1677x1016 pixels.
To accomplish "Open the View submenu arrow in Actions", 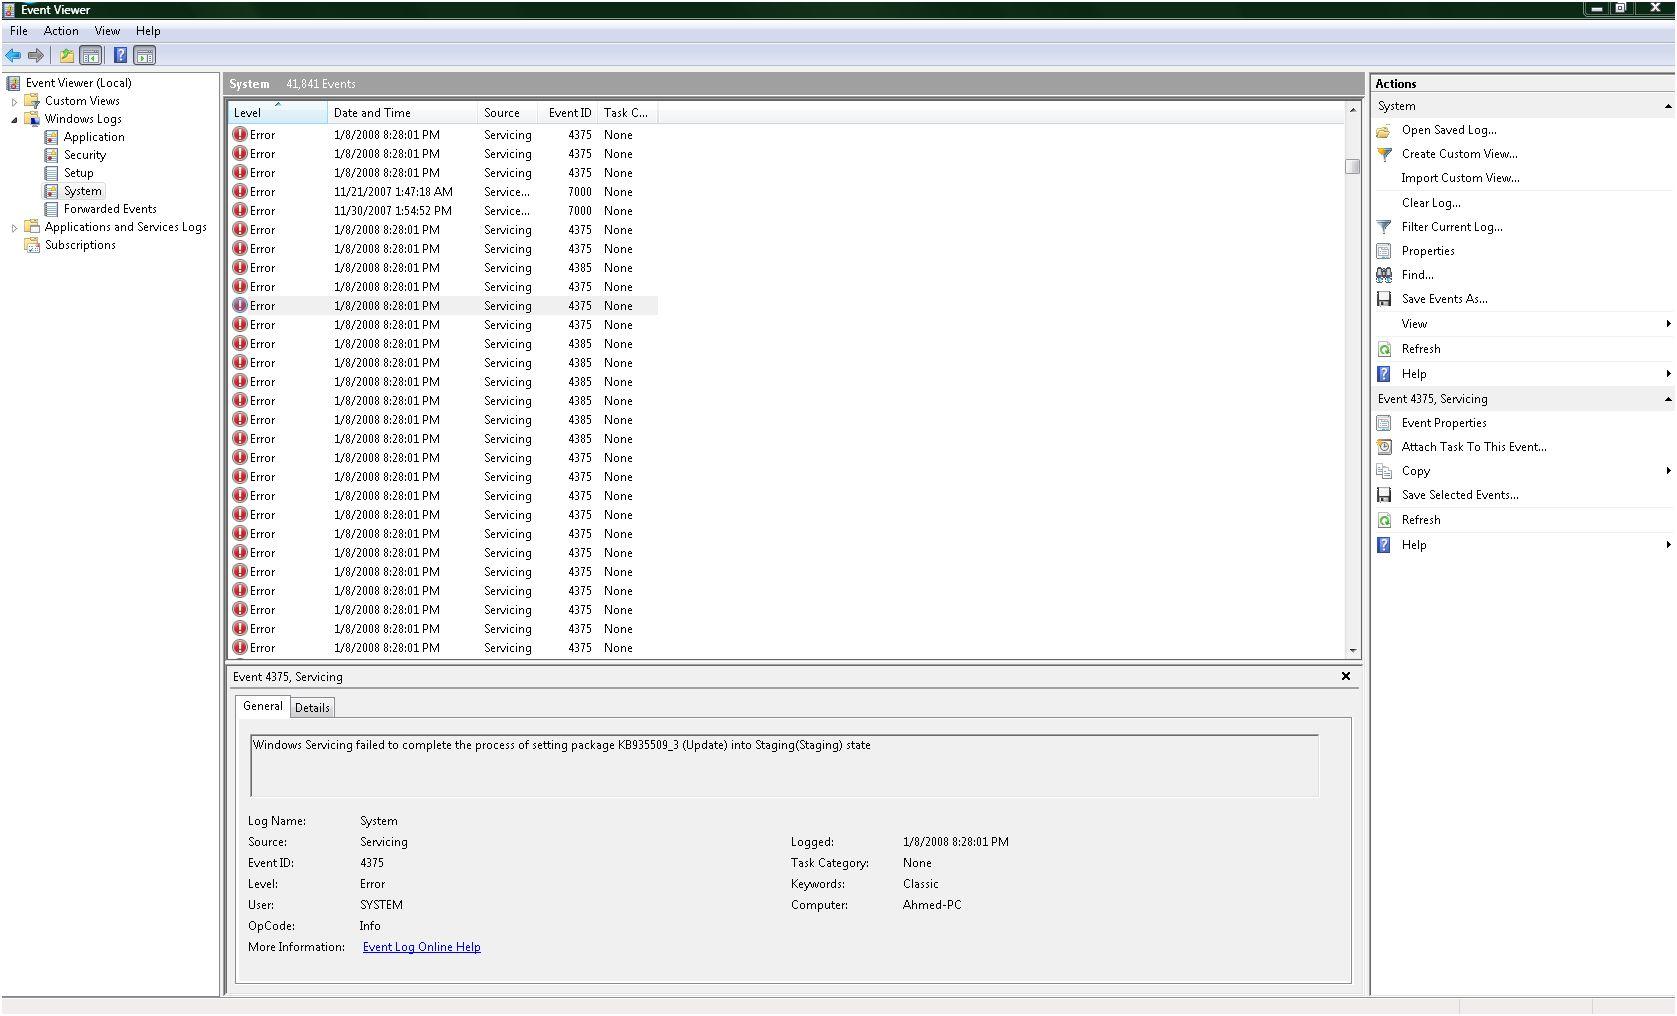I will (x=1668, y=324).
